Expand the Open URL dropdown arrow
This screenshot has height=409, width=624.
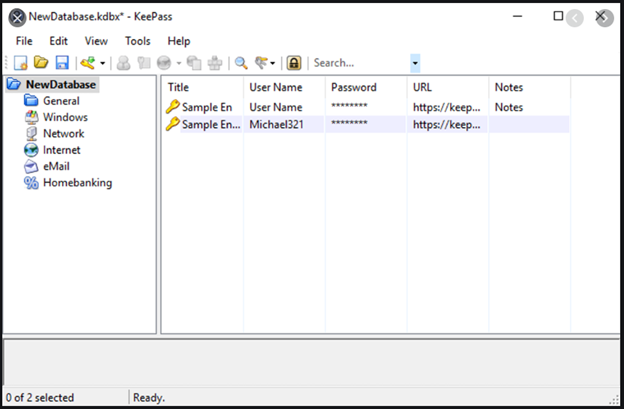(x=179, y=63)
